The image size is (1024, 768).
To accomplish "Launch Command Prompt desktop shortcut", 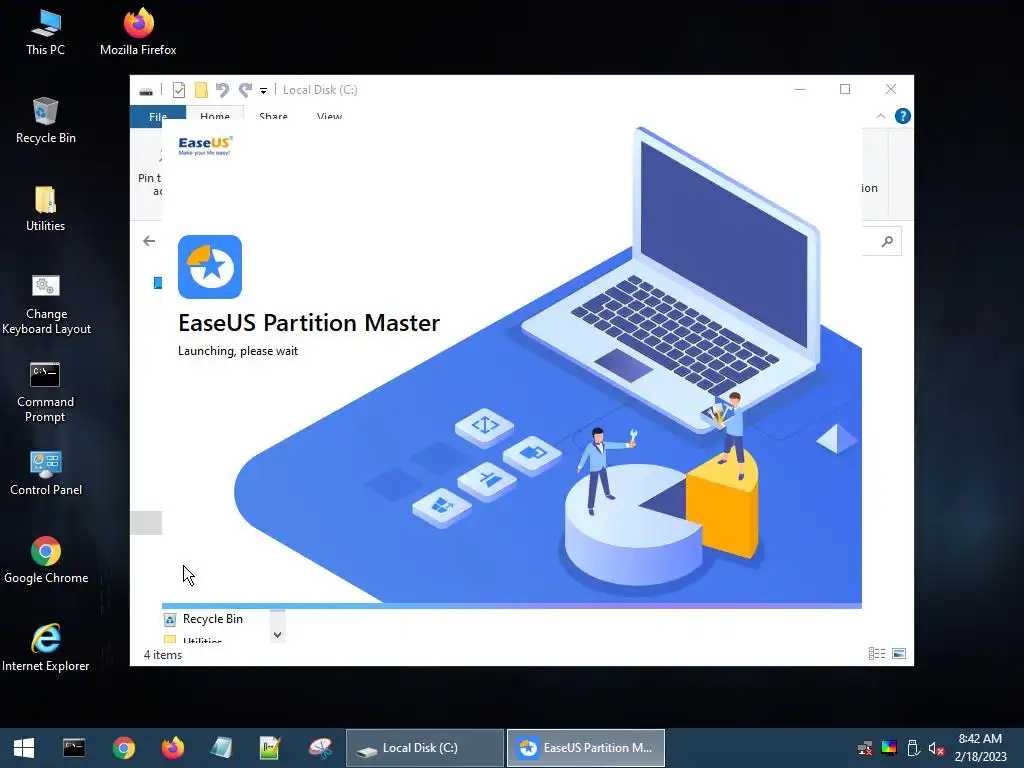I will [46, 392].
